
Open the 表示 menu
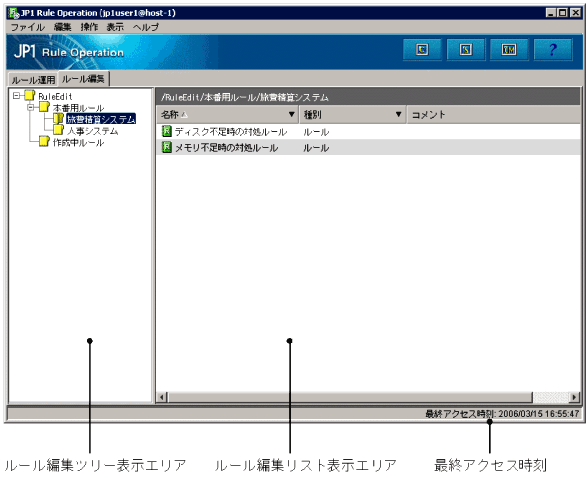pyautogui.click(x=115, y=27)
